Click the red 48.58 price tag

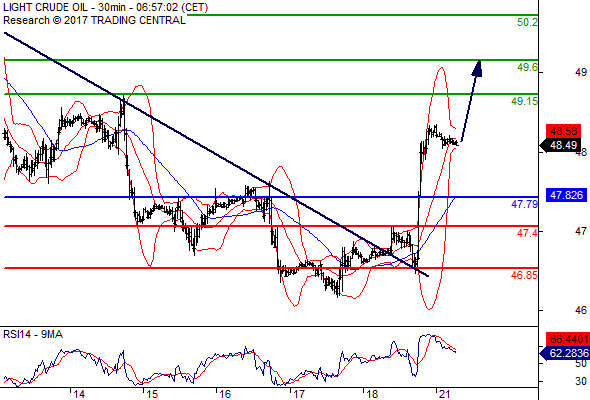click(563, 131)
